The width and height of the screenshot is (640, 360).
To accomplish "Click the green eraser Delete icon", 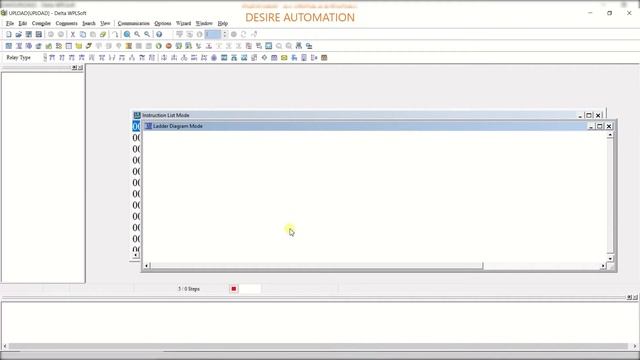I will coord(103,34).
